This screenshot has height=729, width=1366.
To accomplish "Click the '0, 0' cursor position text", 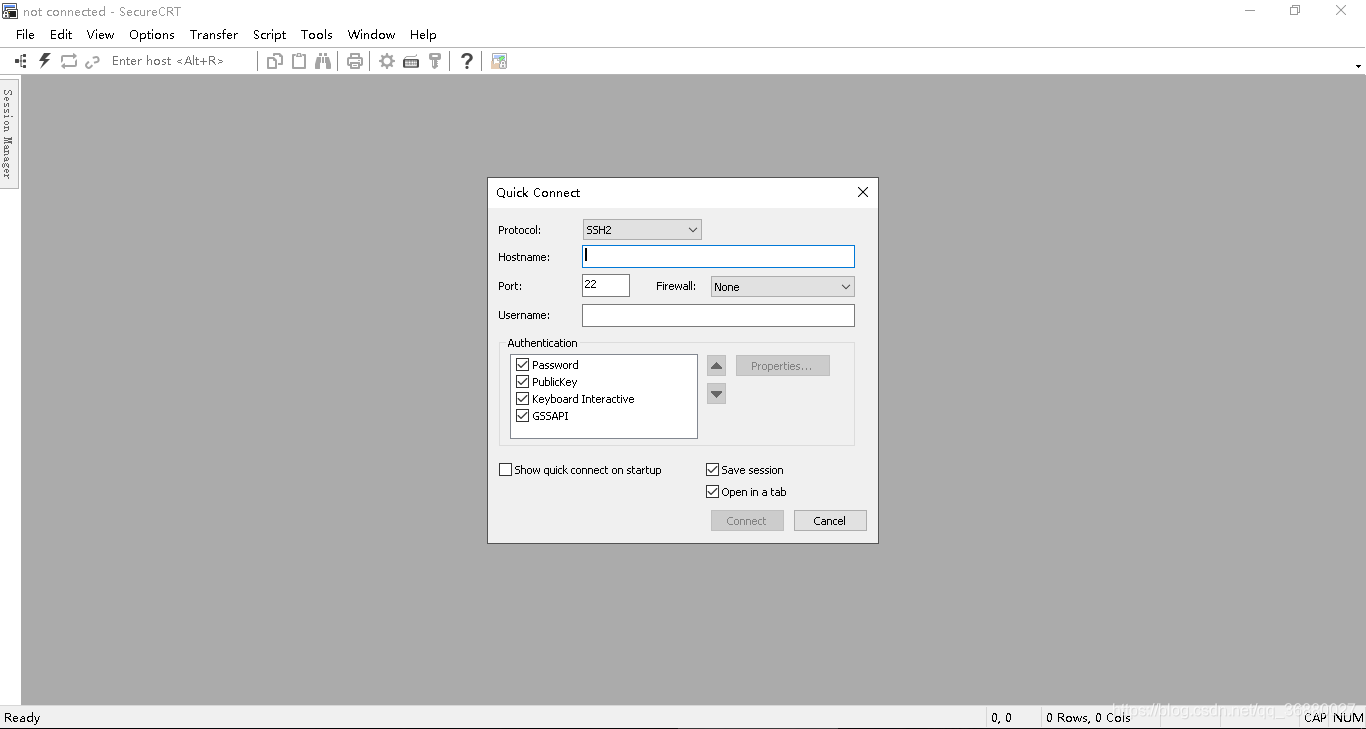I will [x=1001, y=718].
